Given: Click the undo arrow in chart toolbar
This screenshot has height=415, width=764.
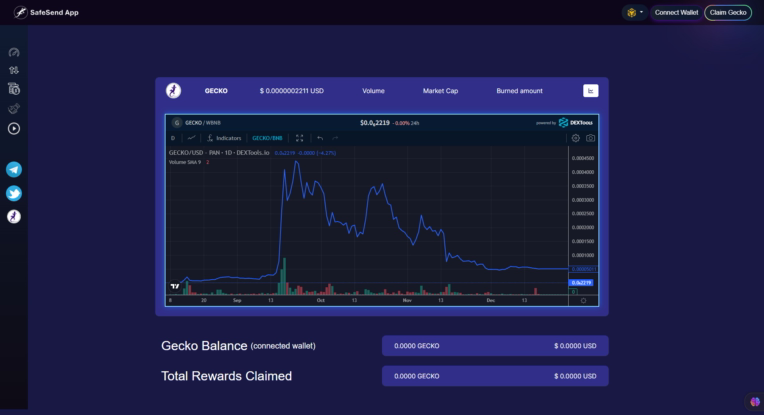Looking at the screenshot, I should click(x=320, y=138).
